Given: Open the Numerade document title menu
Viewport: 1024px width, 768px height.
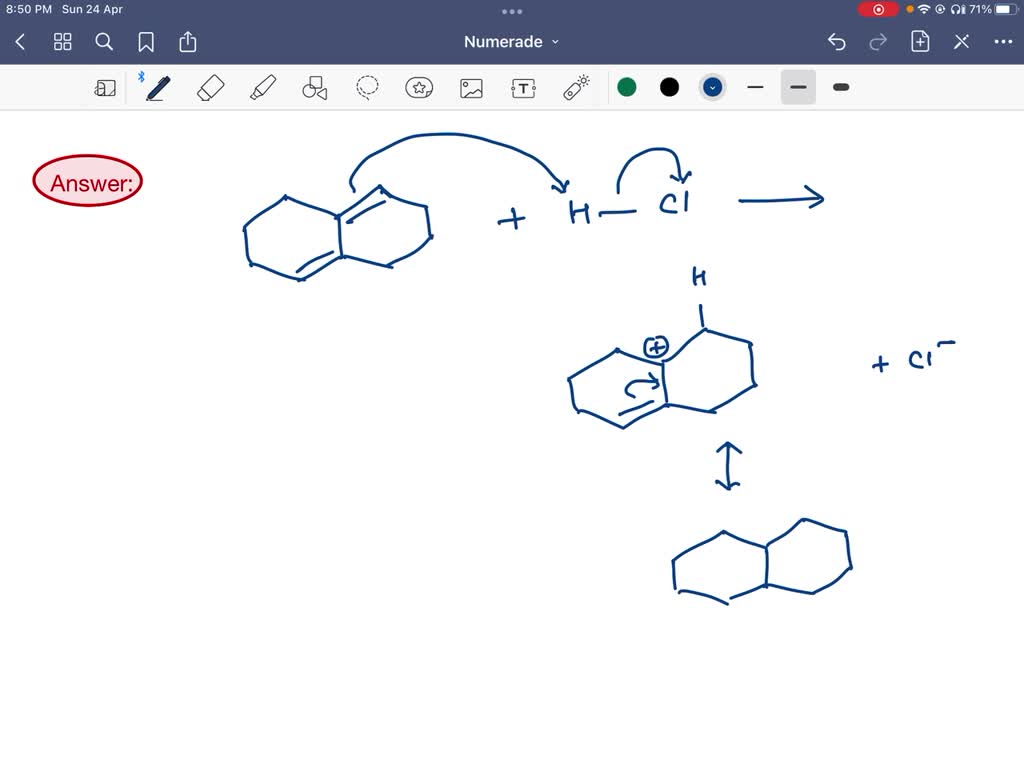Looking at the screenshot, I should [x=512, y=42].
